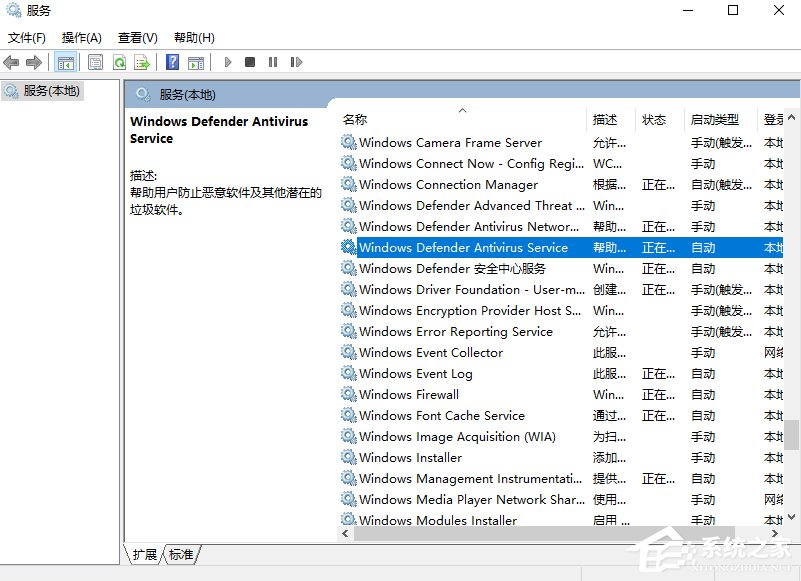The image size is (801, 581).
Task: Navigate forward using the right arrow icon
Action: coord(33,61)
